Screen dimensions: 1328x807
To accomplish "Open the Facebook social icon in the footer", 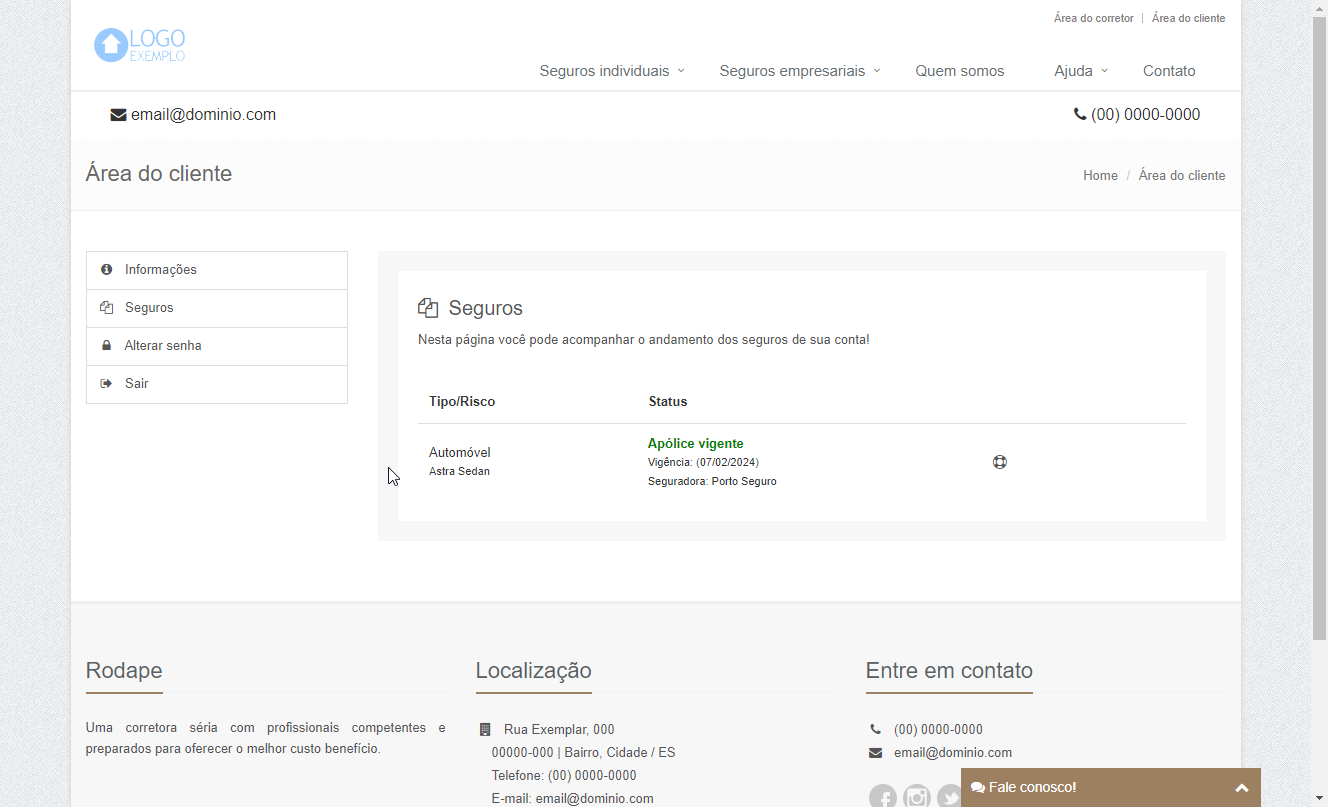I will (883, 796).
